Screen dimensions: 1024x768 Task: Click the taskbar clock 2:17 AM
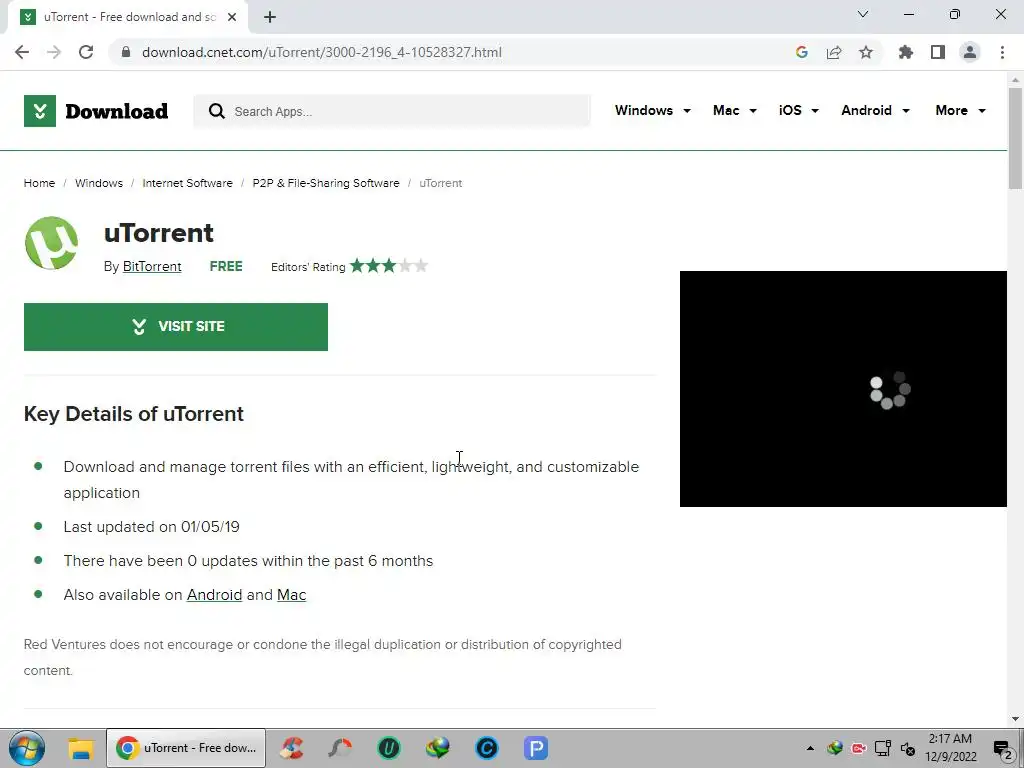(950, 739)
